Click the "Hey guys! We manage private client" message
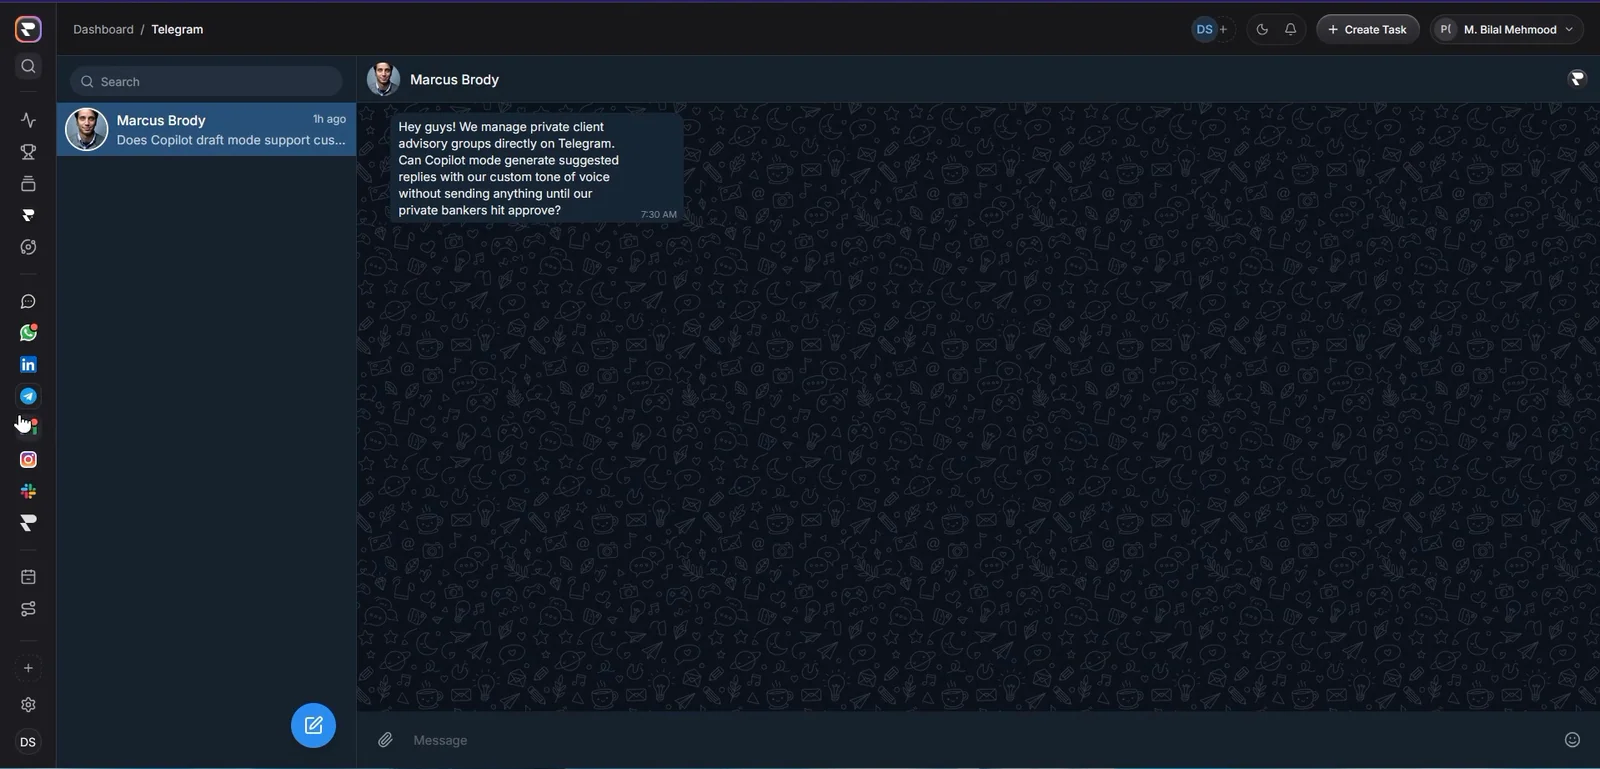1600x769 pixels. 536,168
